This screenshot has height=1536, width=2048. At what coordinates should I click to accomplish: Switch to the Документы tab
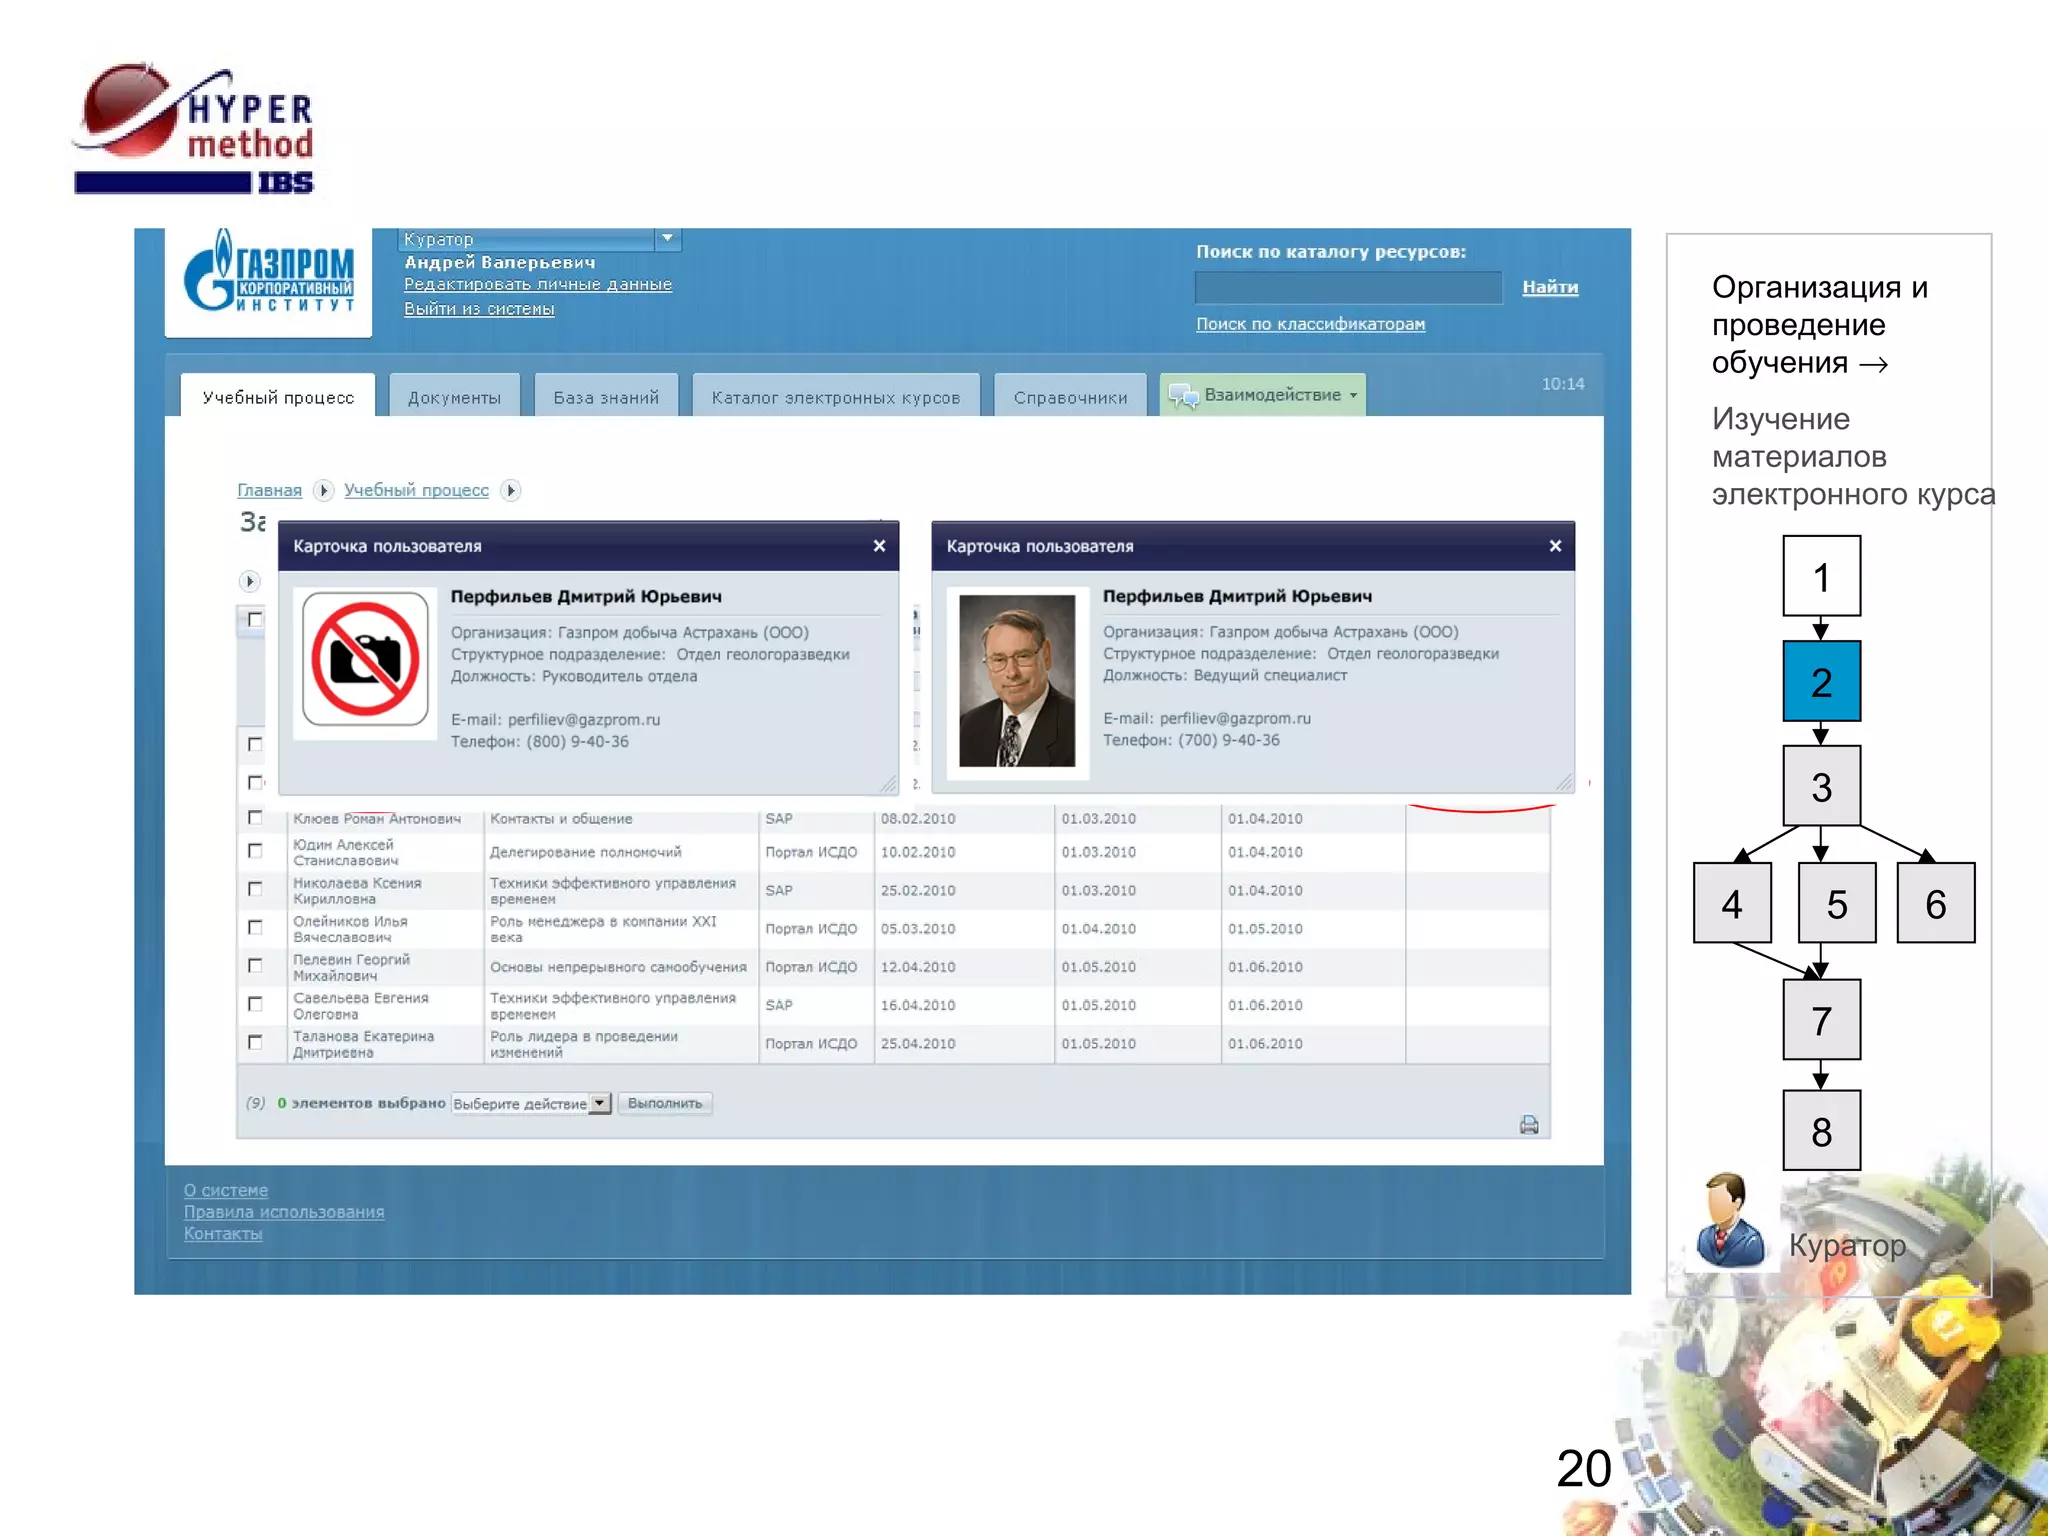[454, 397]
